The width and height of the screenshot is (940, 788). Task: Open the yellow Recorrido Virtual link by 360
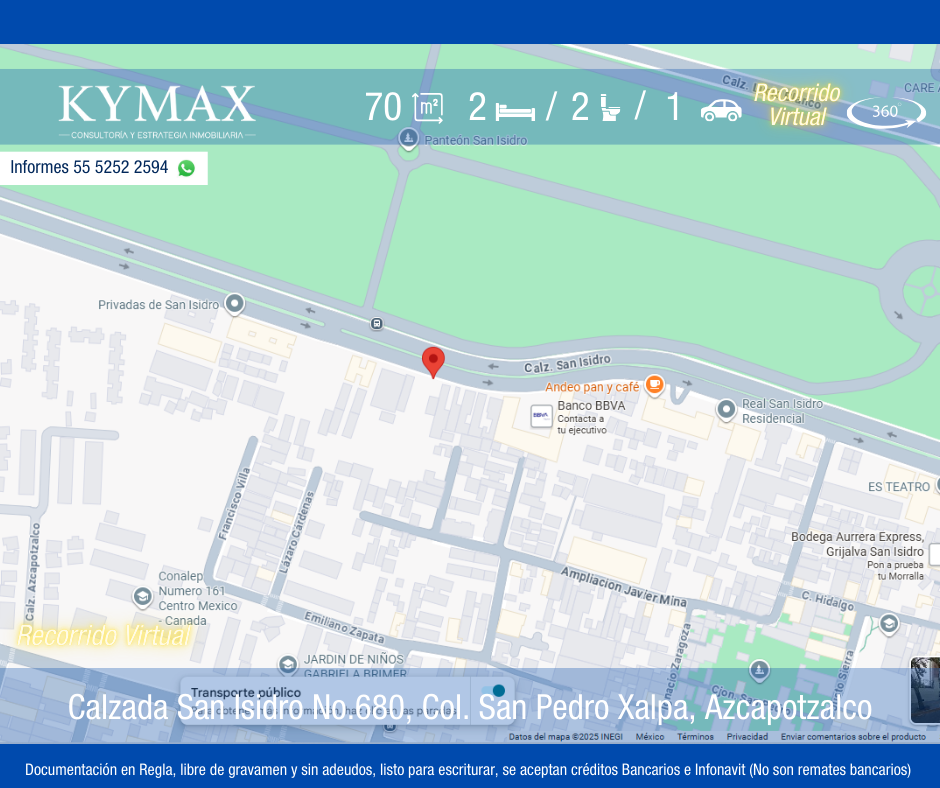click(797, 105)
